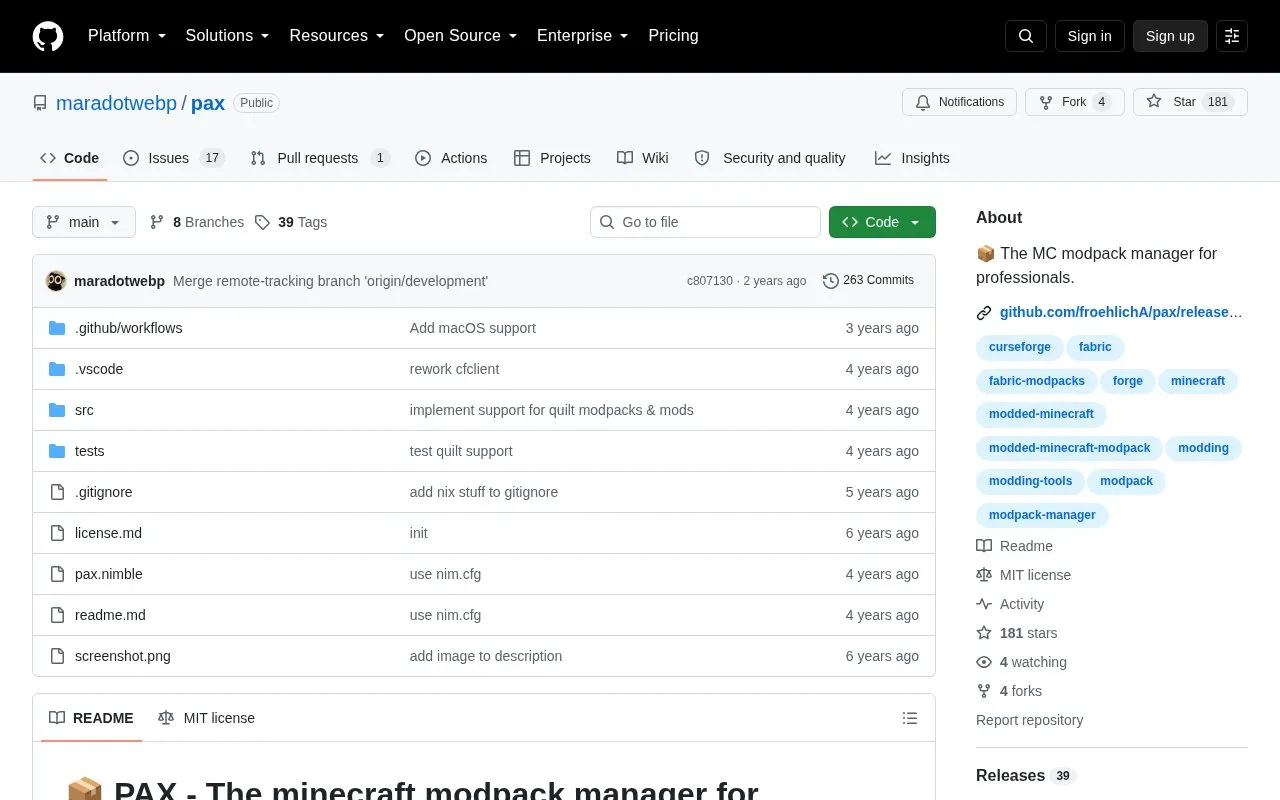Viewport: 1280px width, 800px height.
Task: Expand the Platform menu
Action: point(126,36)
